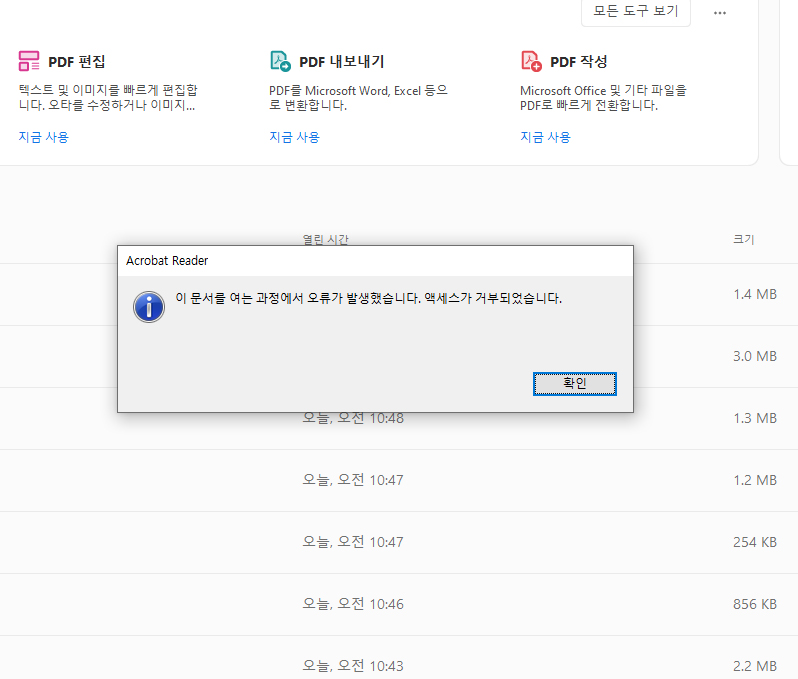Image resolution: width=798 pixels, height=679 pixels.
Task: Click the PDF 작성 tool icon
Action: [531, 61]
